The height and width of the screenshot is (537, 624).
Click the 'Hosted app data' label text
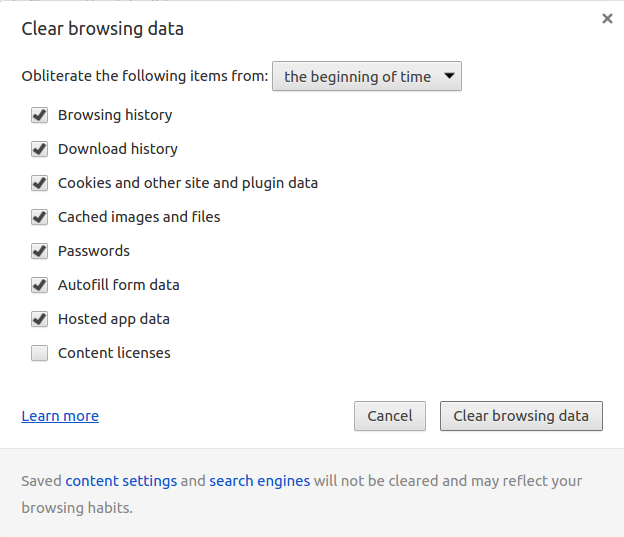pyautogui.click(x=114, y=319)
